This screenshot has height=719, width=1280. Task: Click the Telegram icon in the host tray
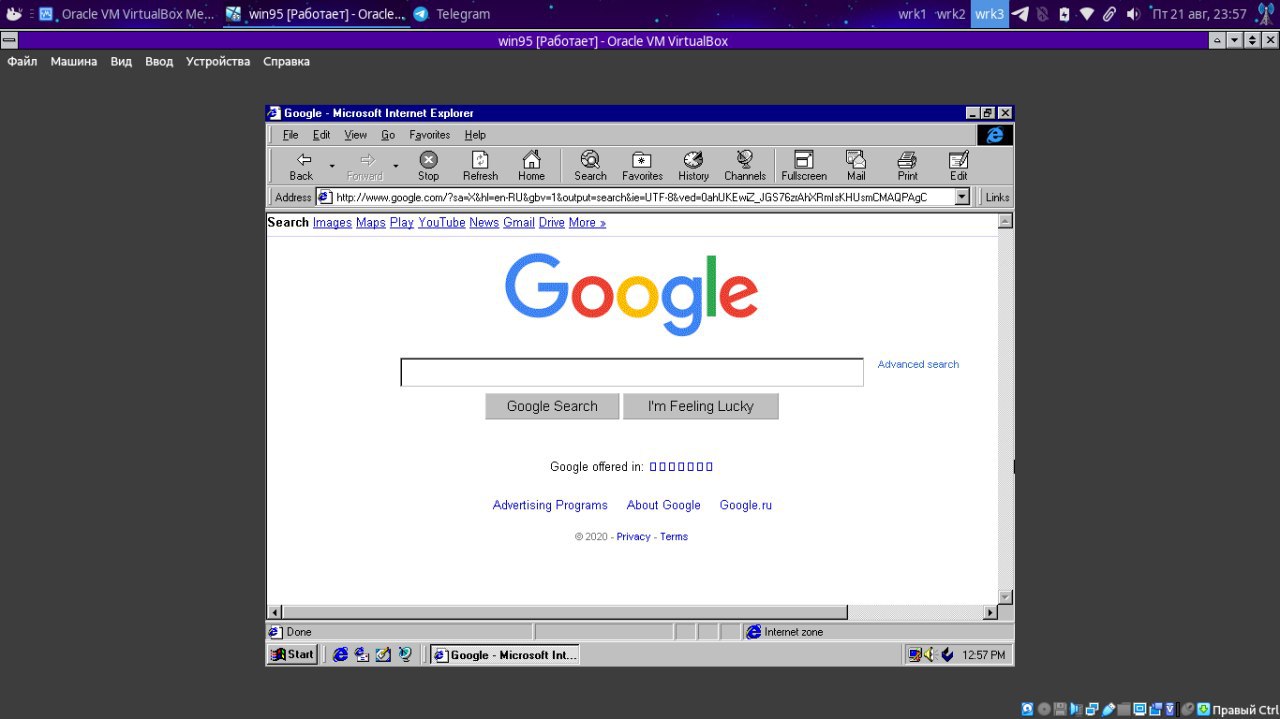pyautogui.click(x=1020, y=14)
